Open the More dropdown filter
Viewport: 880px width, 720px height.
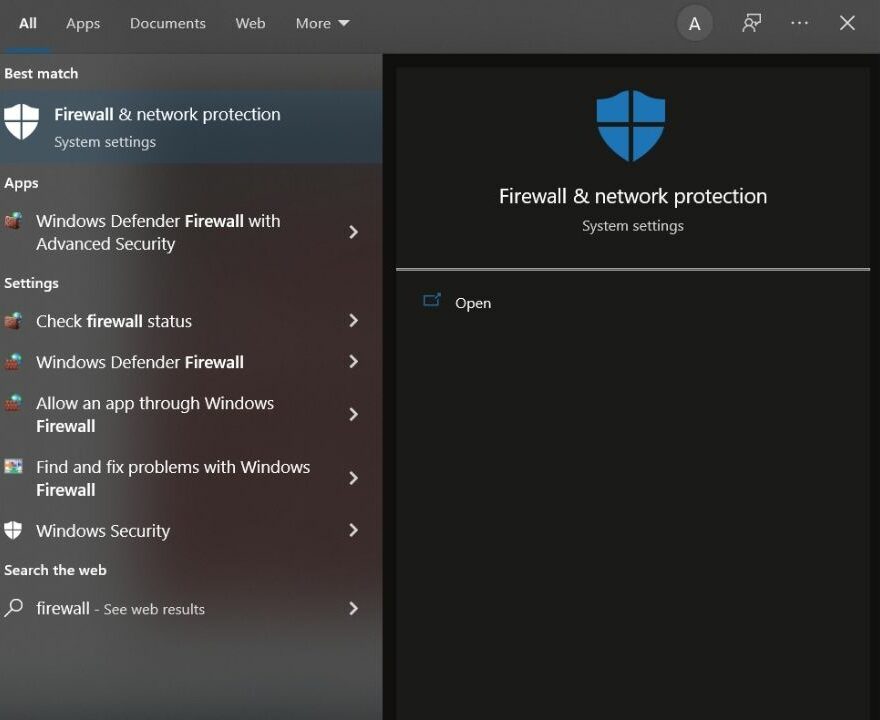tap(322, 23)
